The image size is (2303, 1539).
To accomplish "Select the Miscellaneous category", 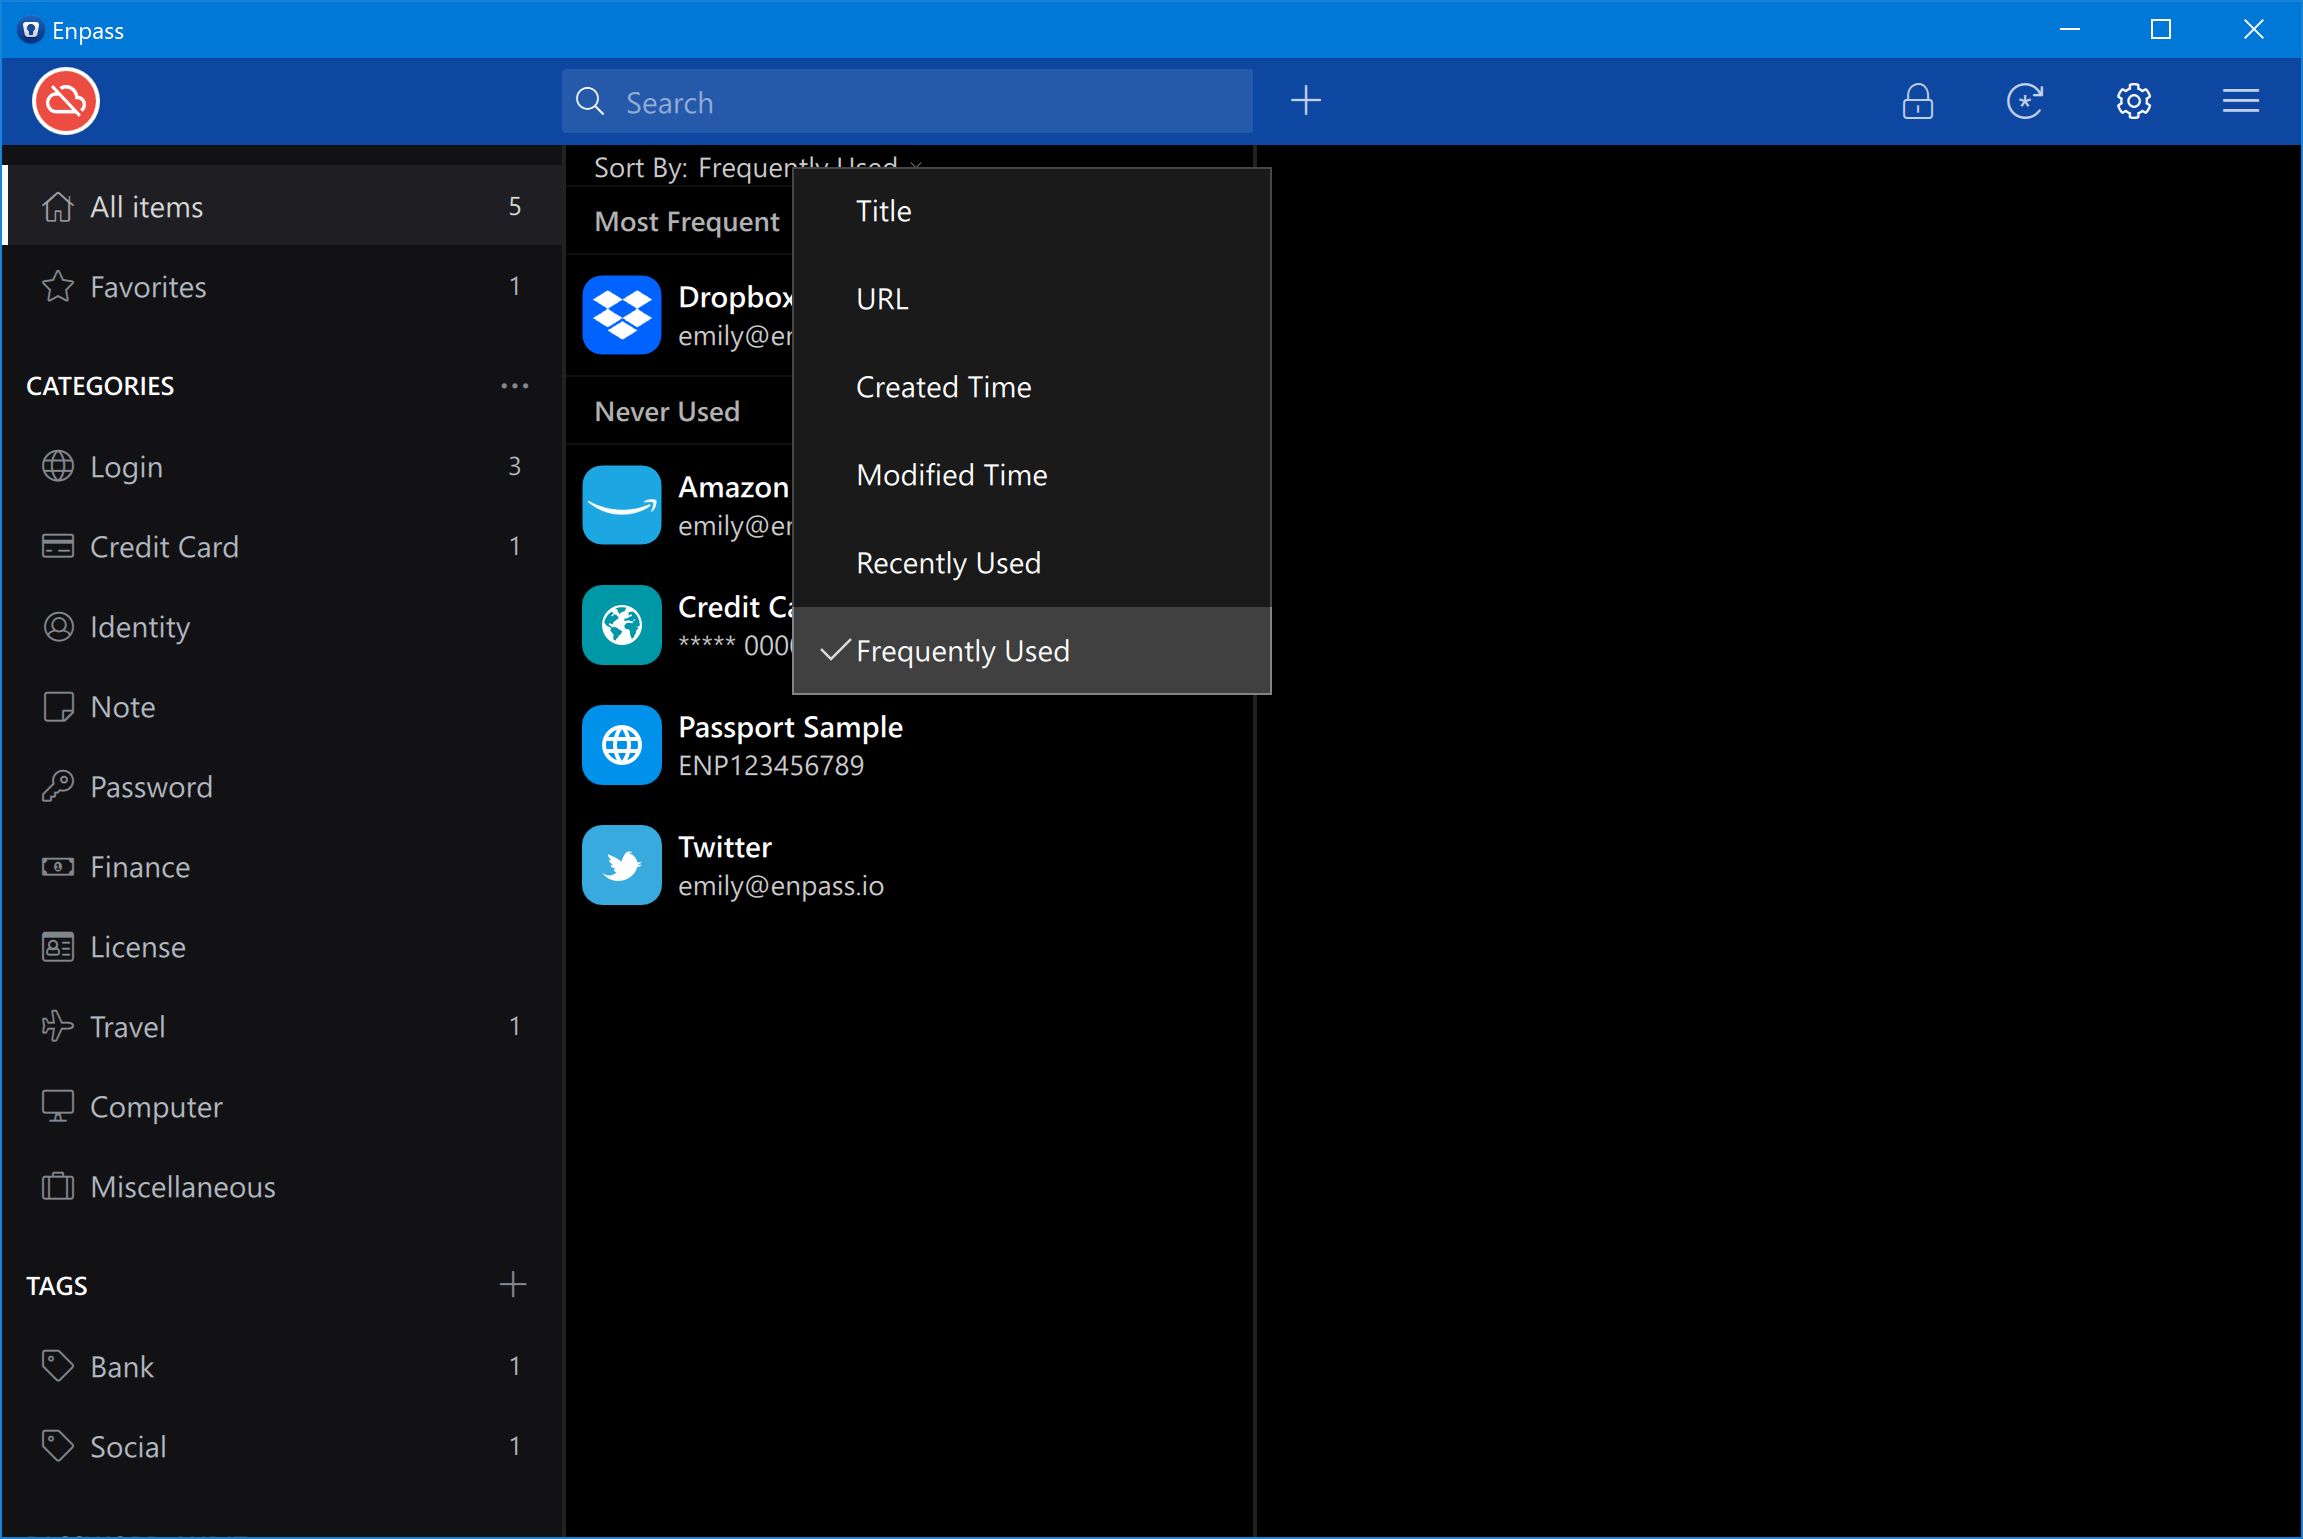I will click(283, 1186).
